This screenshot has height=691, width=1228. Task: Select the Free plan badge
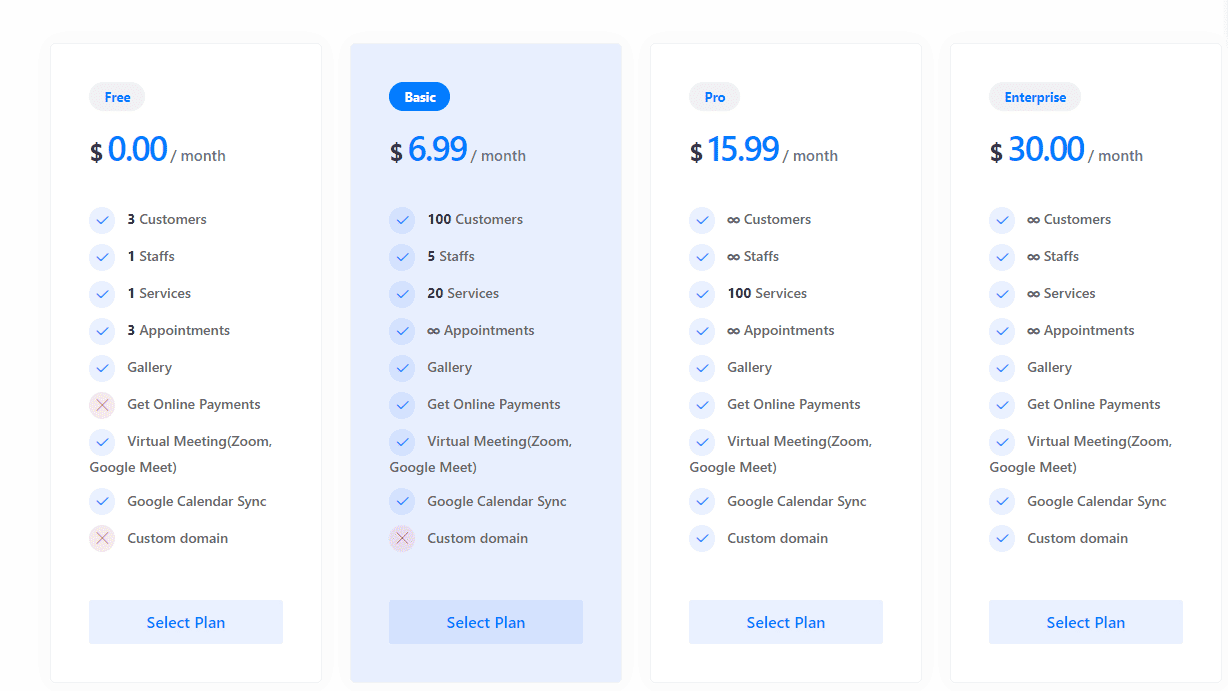pos(117,97)
